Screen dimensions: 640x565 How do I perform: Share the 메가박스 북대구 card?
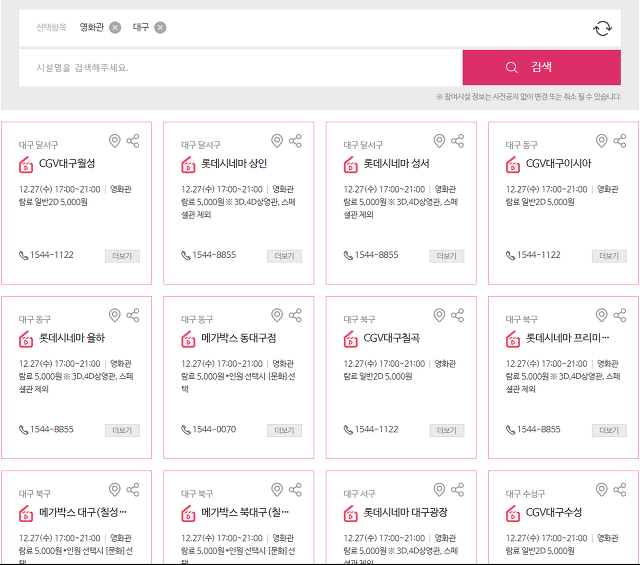point(296,489)
